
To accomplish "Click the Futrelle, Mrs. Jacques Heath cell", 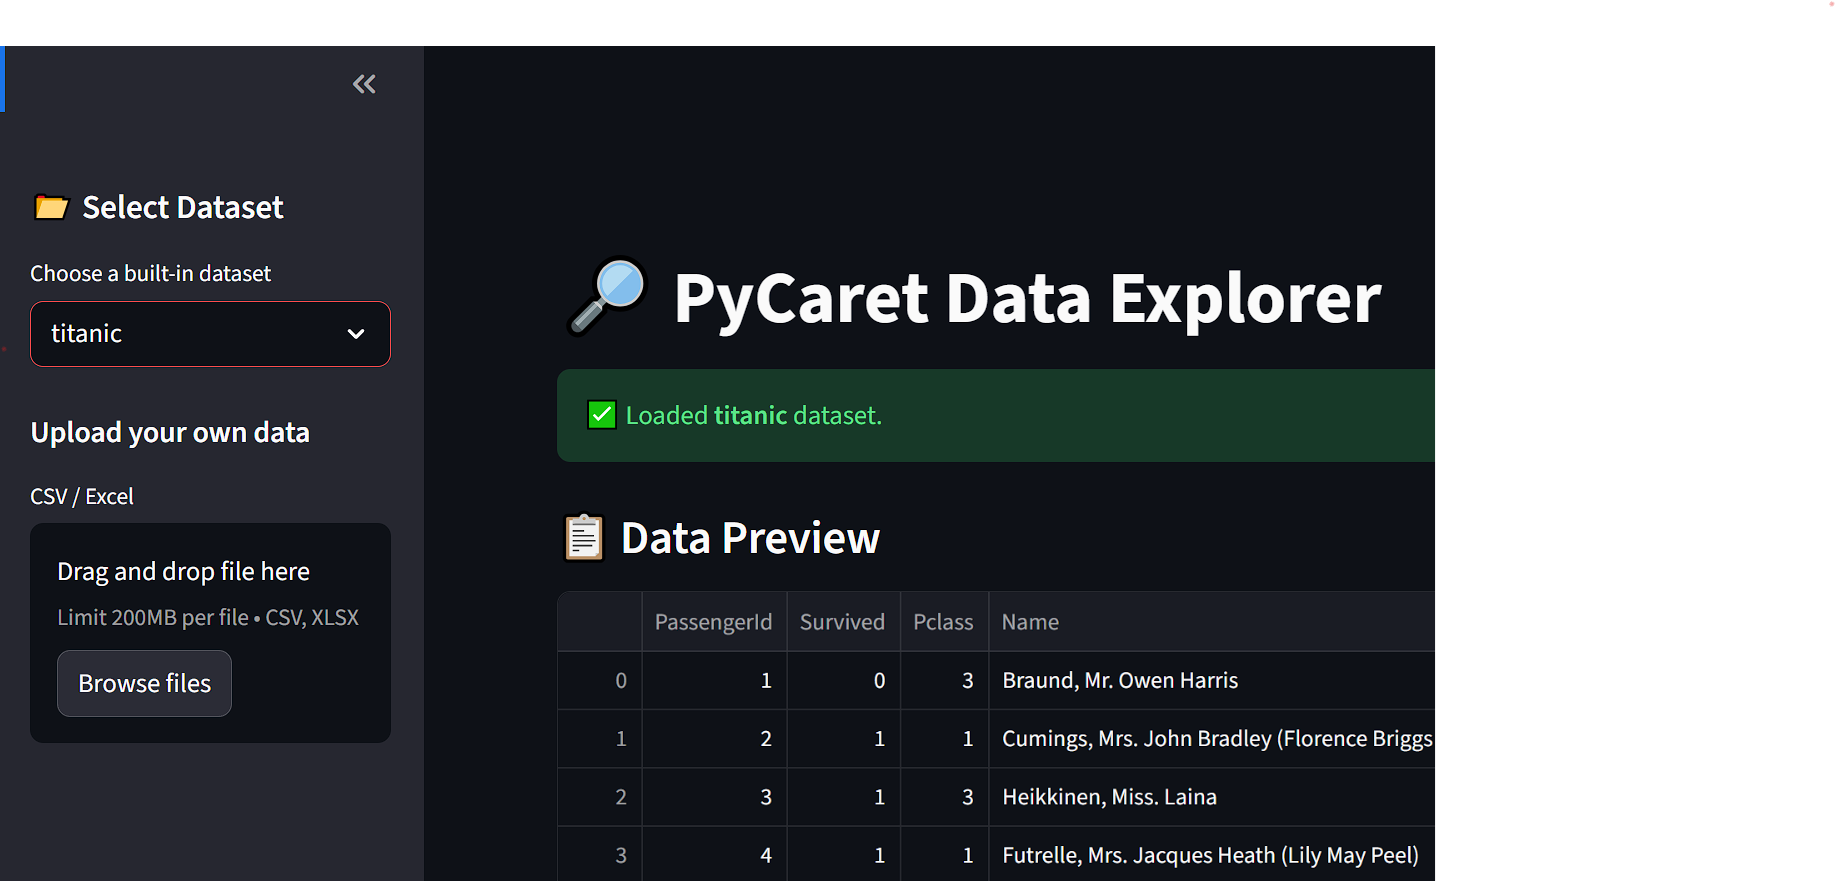I will (x=1210, y=855).
